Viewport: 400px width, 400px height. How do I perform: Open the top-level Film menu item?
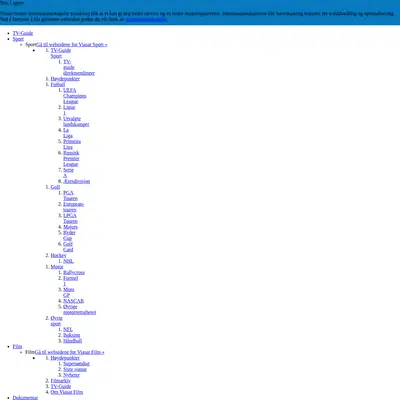point(17,346)
